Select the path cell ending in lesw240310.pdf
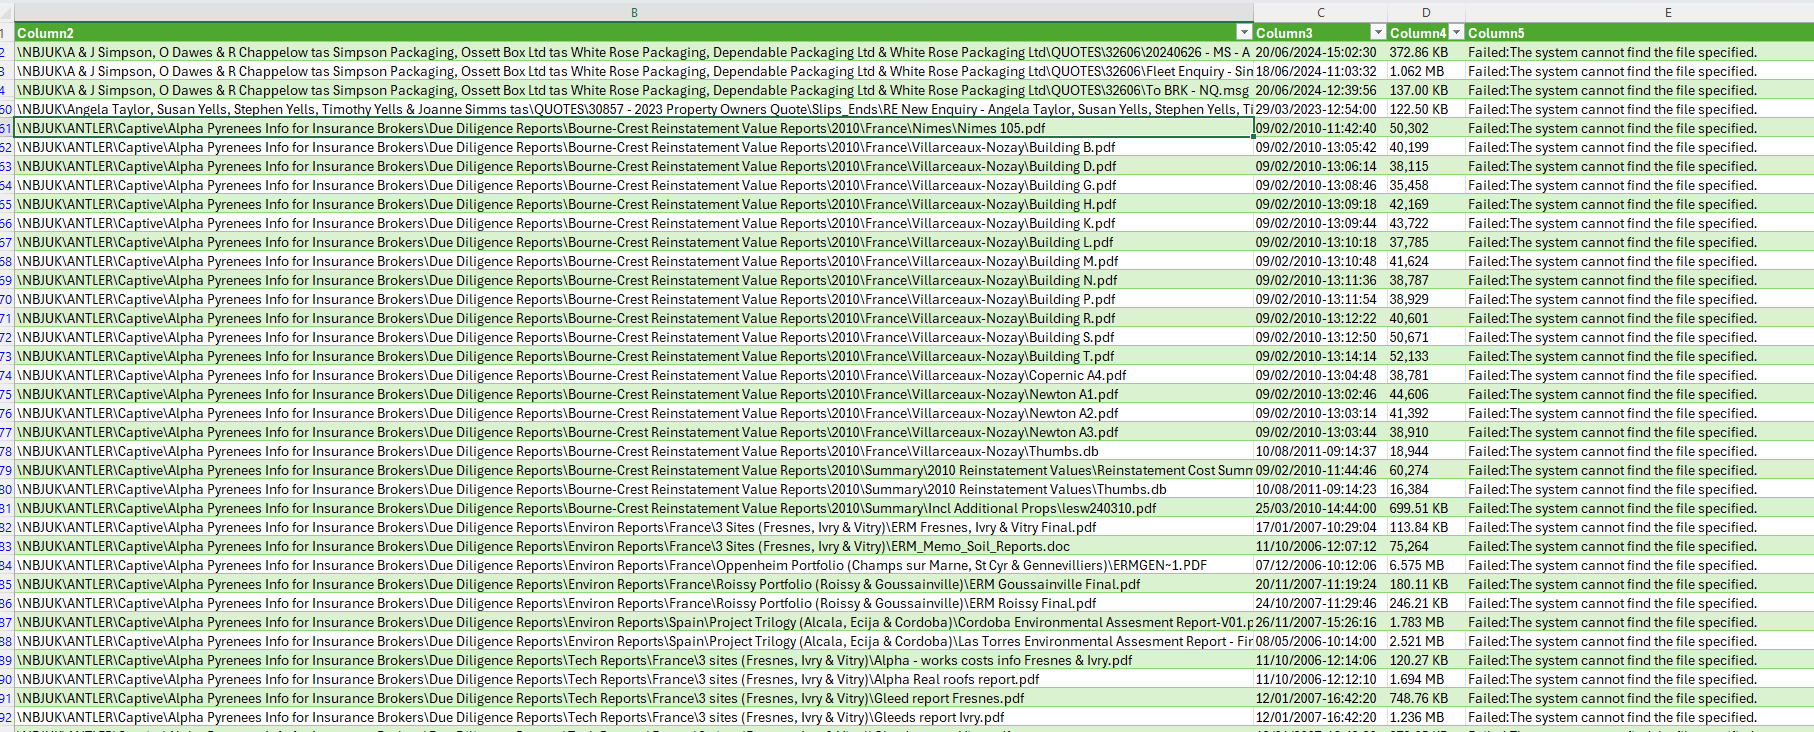Viewport: 1814px width, 732px height. (634, 508)
